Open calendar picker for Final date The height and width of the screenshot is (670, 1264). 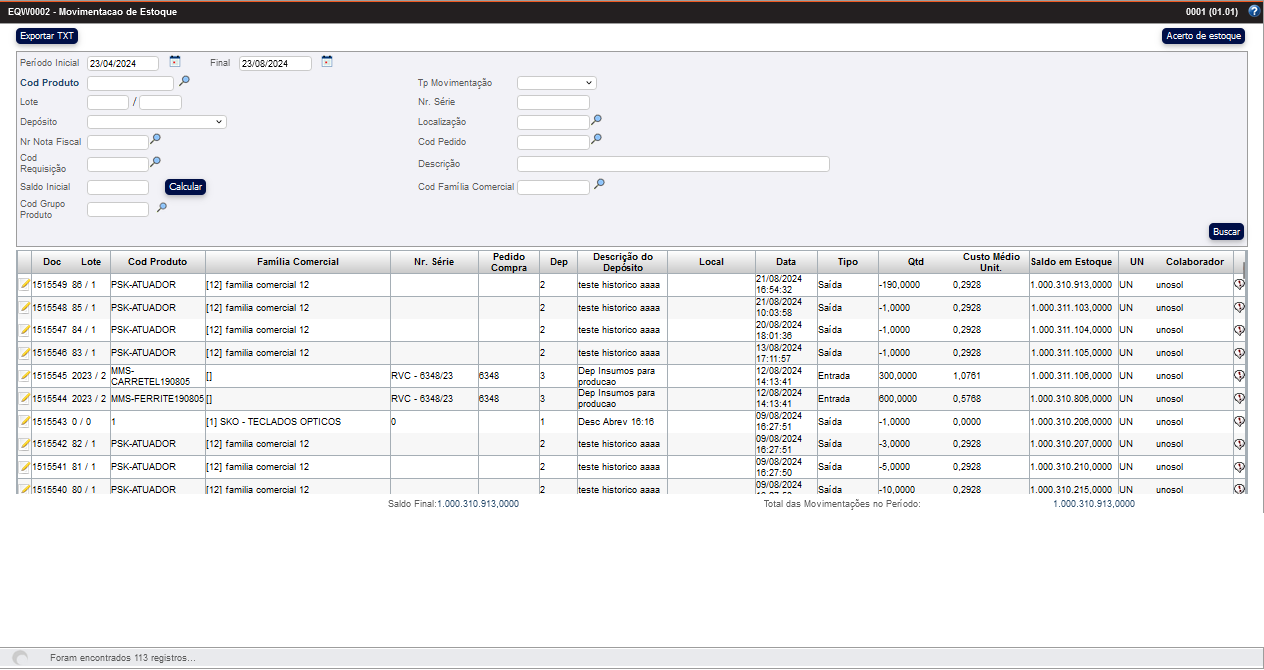point(326,62)
